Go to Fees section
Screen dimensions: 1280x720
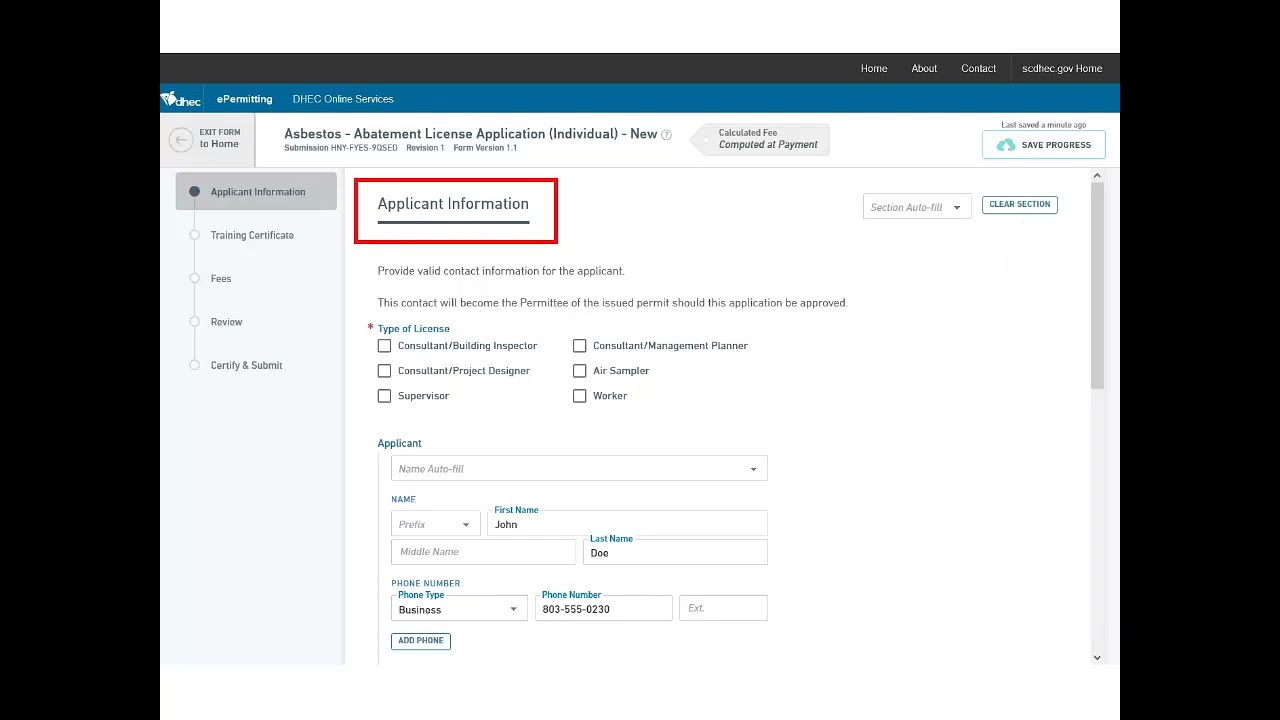click(x=221, y=278)
